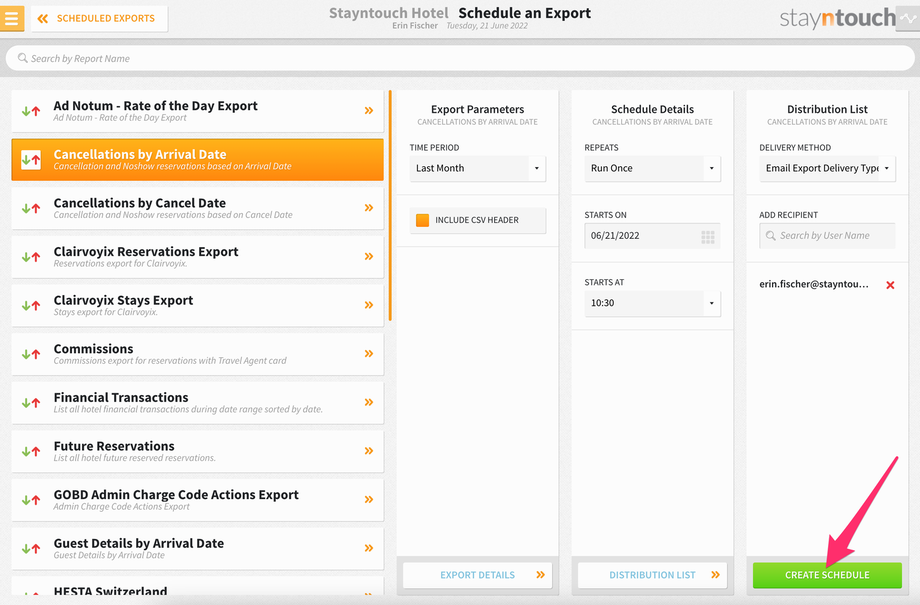Open Repeats dropdown showing Run Once
Screen dimensions: 920x605
click(652, 168)
